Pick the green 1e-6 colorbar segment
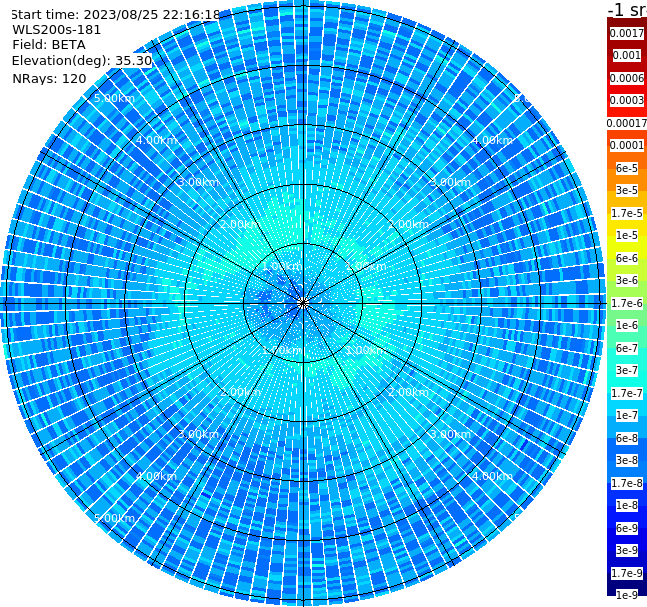Image resolution: width=647 pixels, height=607 pixels. [x=627, y=326]
